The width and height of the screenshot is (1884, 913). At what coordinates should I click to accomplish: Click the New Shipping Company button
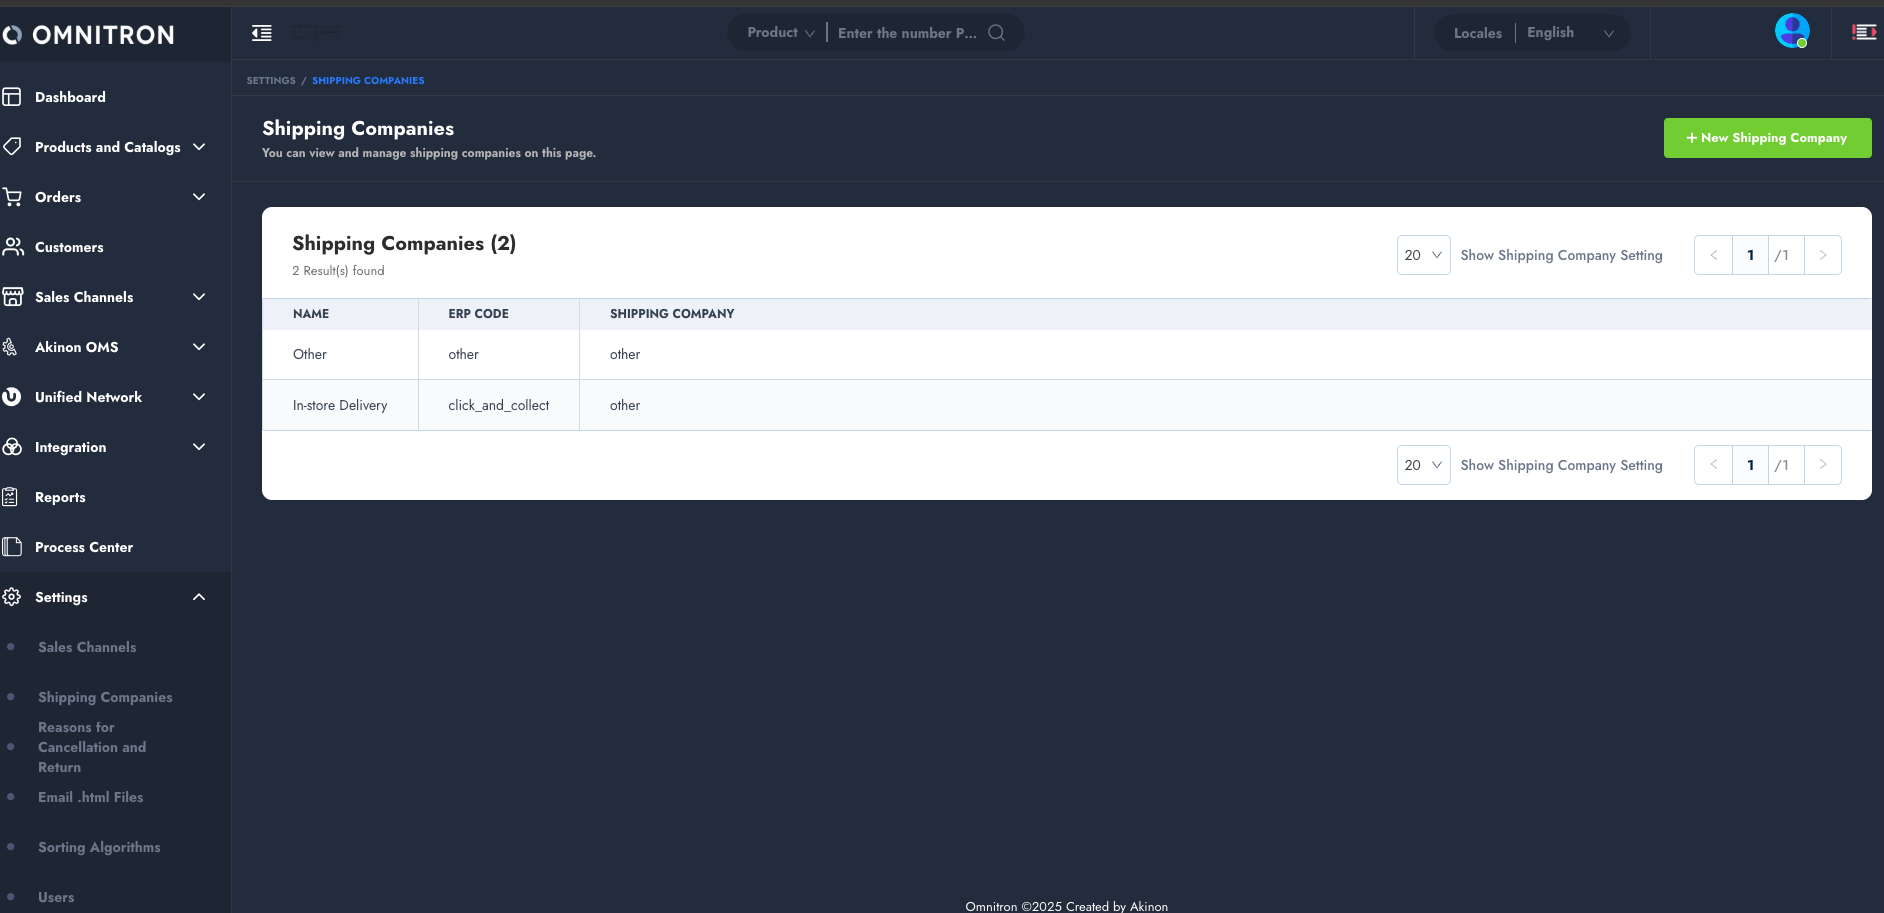(x=1766, y=138)
